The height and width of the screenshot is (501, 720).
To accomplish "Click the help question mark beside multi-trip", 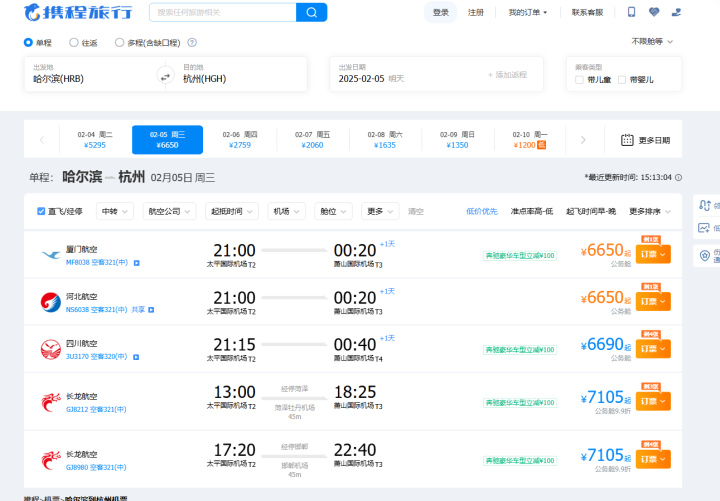I will coord(192,43).
